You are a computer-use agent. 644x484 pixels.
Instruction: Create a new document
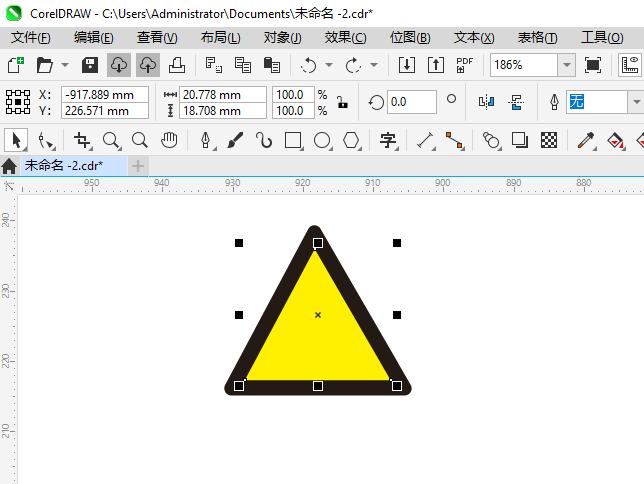[x=16, y=65]
